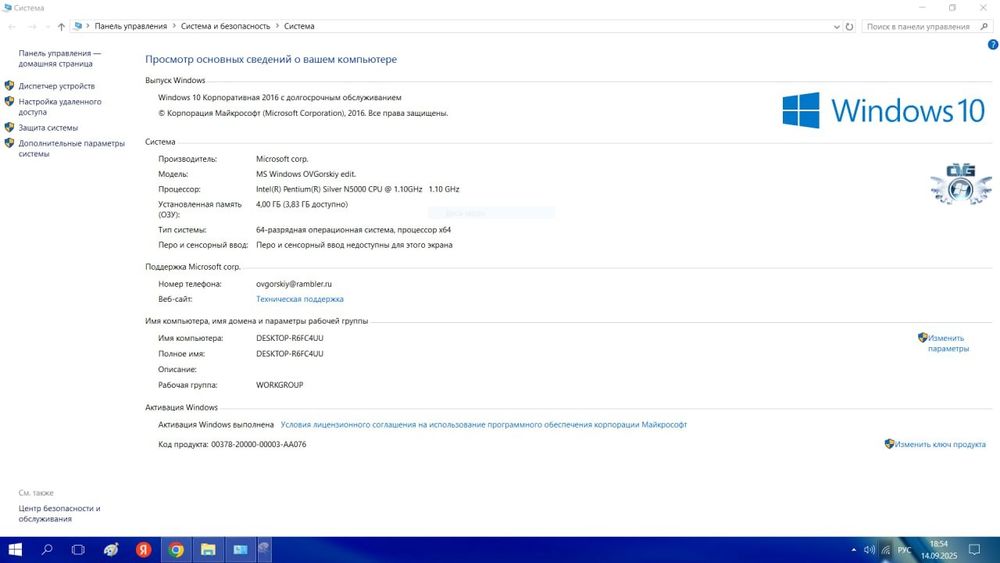The width and height of the screenshot is (1000, 563).
Task: Click the computer name DESKTOP-R6FC4UU next to Имя компьютера
Action: click(x=290, y=338)
